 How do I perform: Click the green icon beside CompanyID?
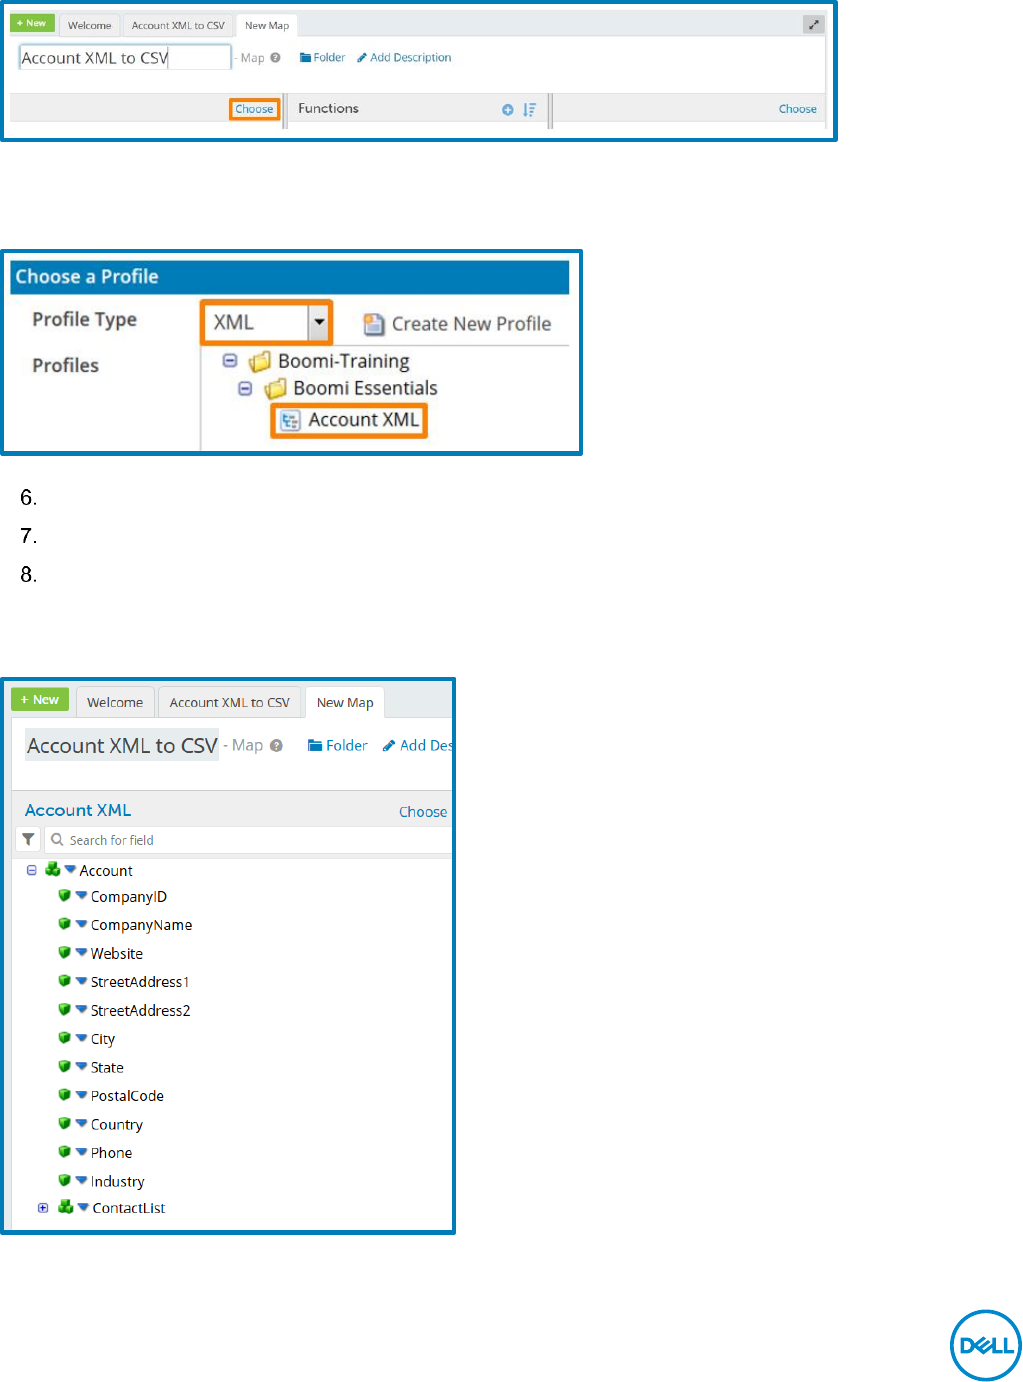64,895
